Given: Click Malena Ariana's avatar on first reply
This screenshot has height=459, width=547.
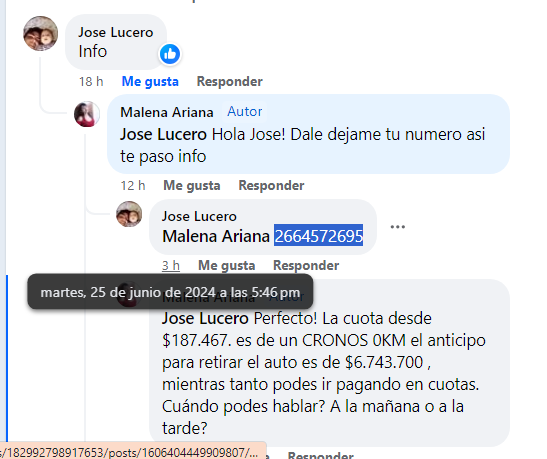Looking at the screenshot, I should [x=87, y=114].
